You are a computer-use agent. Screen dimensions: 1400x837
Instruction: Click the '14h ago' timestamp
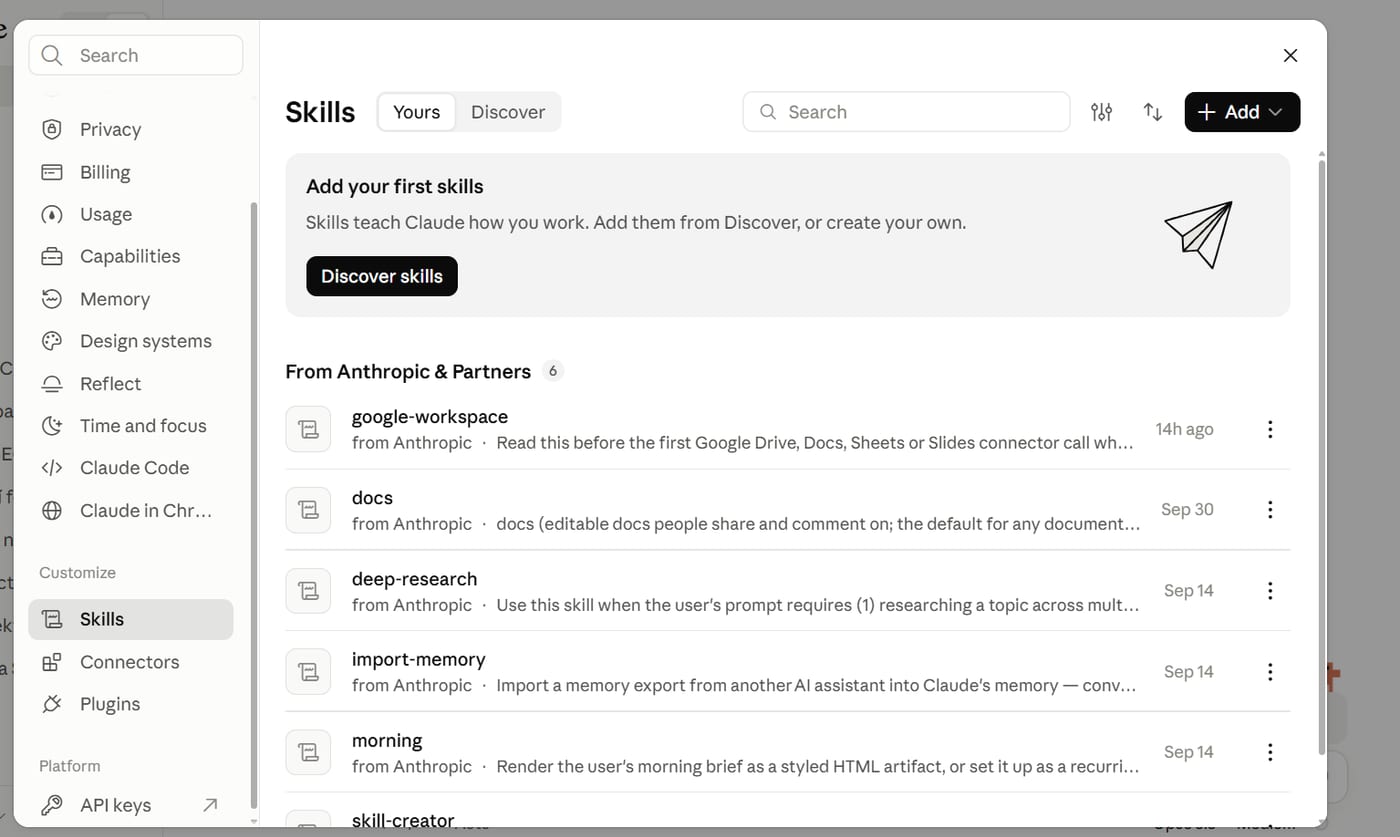pos(1184,429)
